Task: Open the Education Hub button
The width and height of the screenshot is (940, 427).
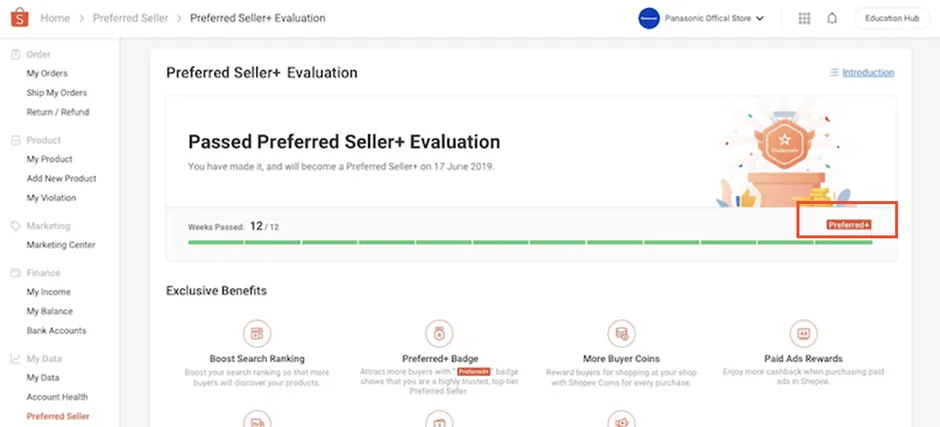Action: pos(892,18)
